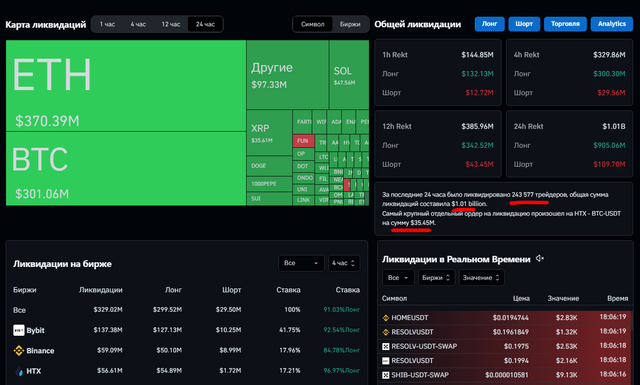Select the 1 час timeframe tab
This screenshot has height=385, width=640.
pos(107,24)
